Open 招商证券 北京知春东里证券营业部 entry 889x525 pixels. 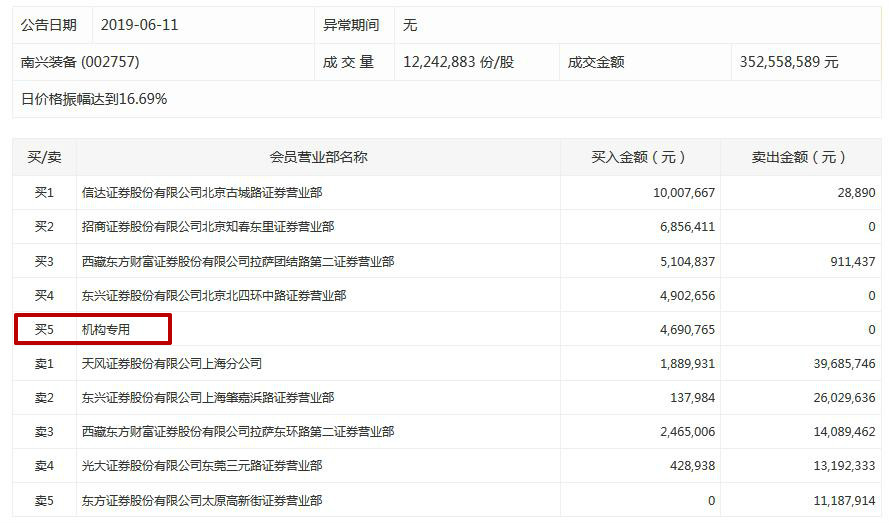pos(208,227)
